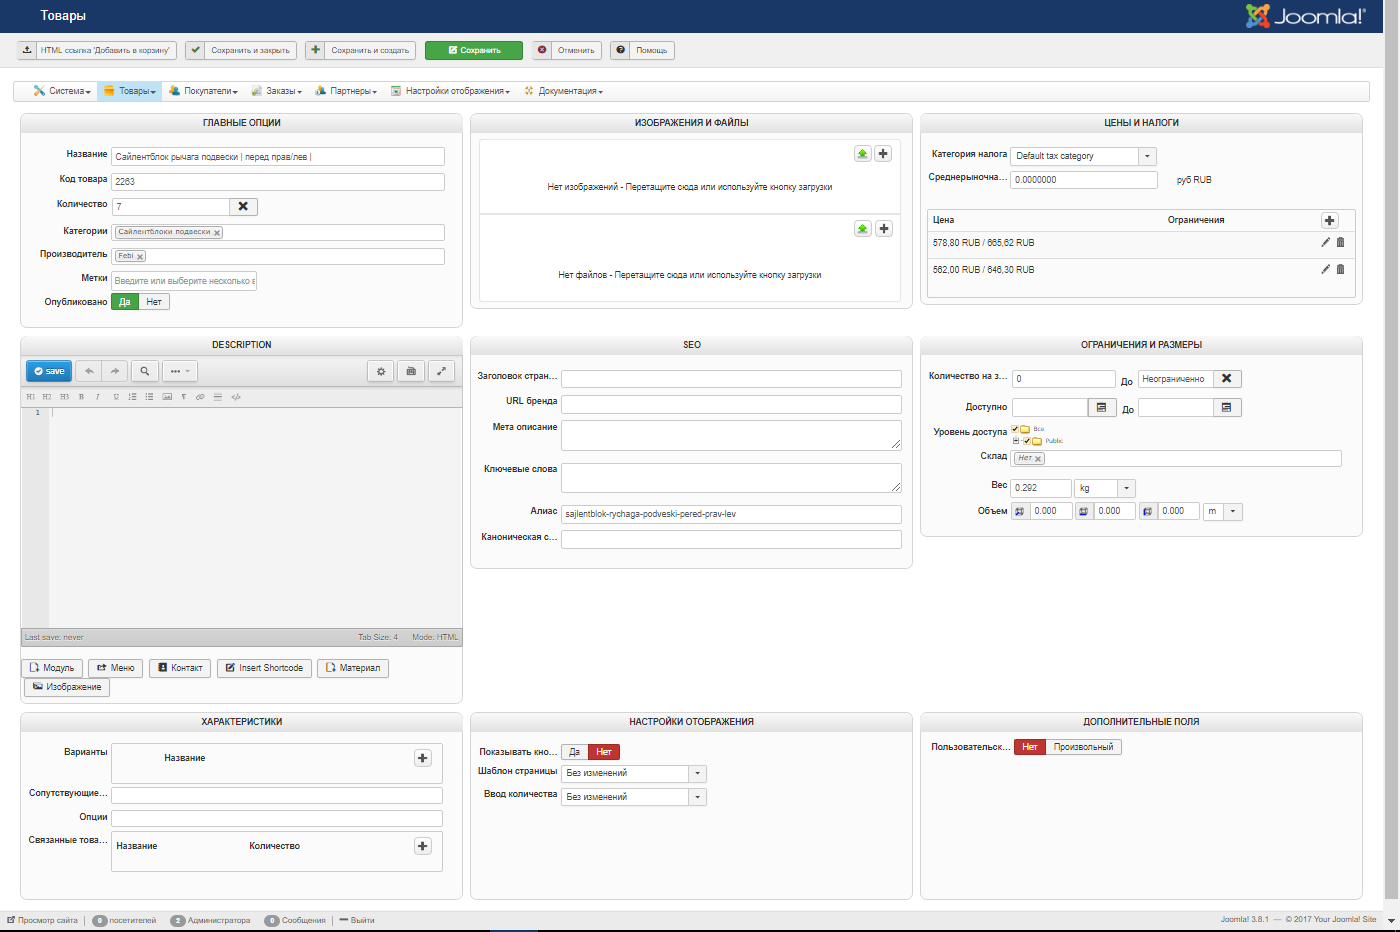The height and width of the screenshot is (932, 1400).
Task: Switch Показывать кнопку toggle to Да
Action: tap(574, 752)
